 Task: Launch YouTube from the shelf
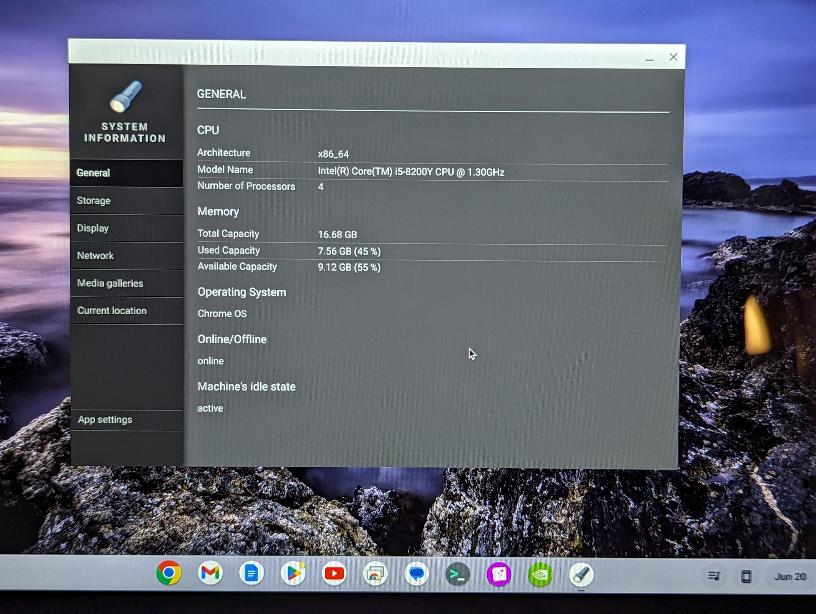(x=334, y=573)
